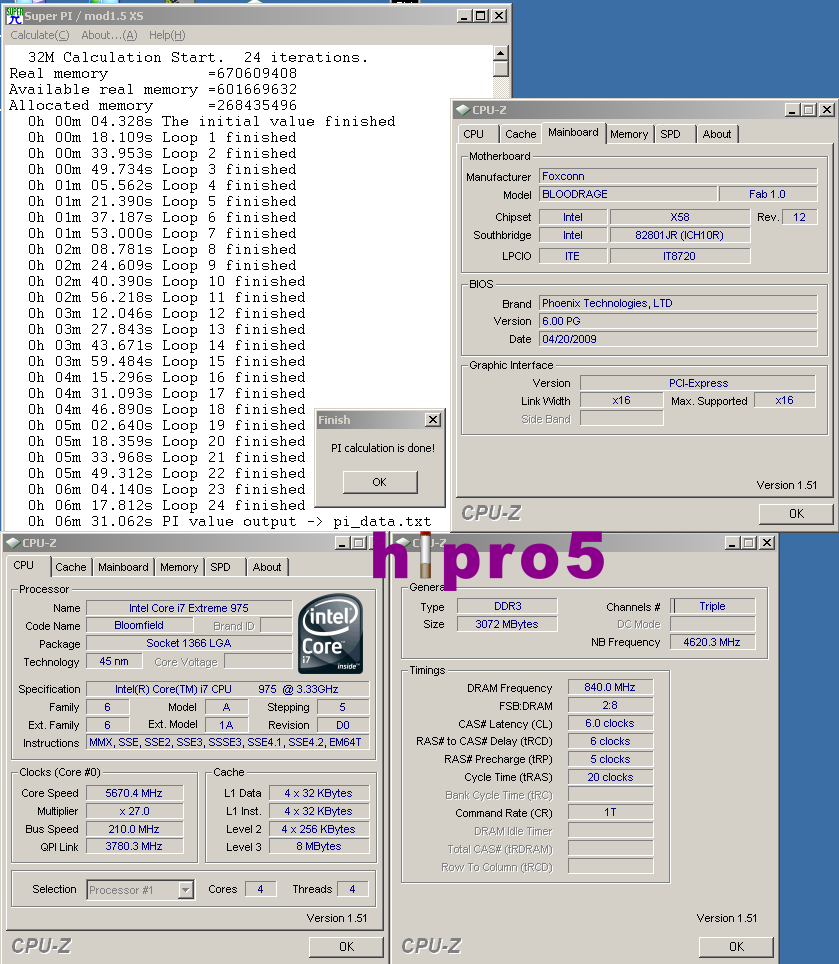The height and width of the screenshot is (964, 839).
Task: Click the DDR3 memory type field
Action: [x=507, y=606]
